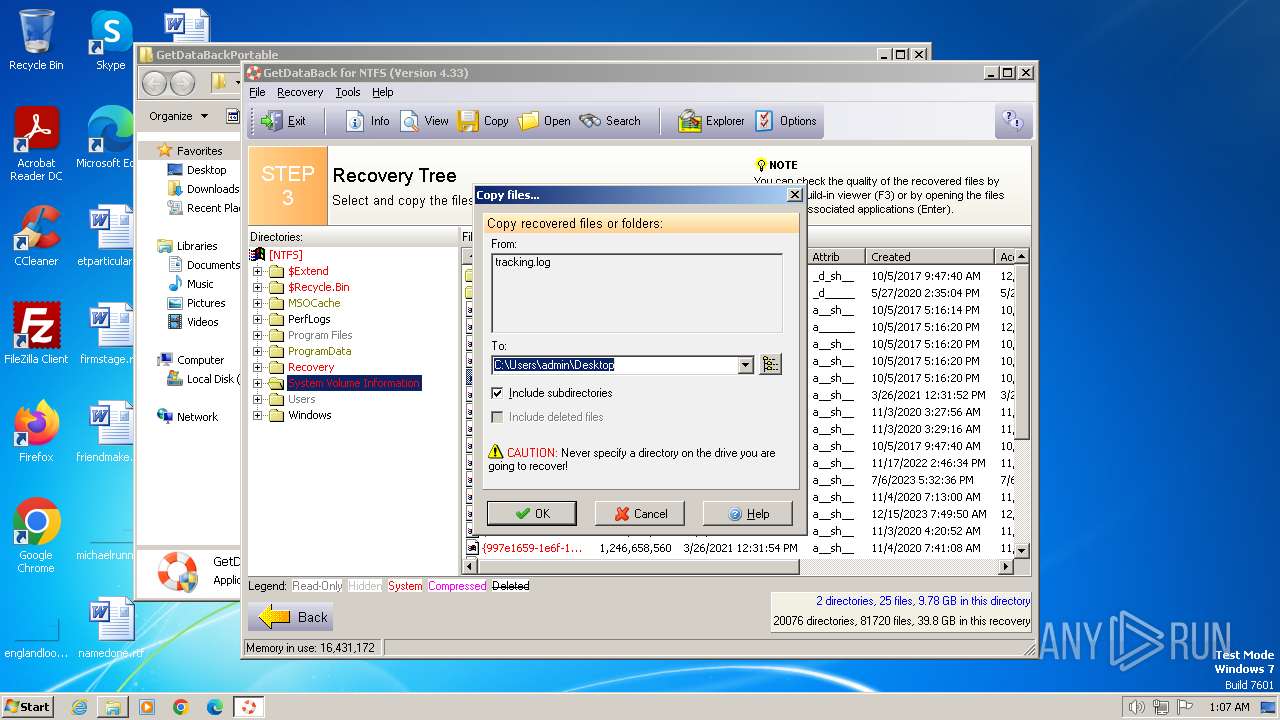Open Recycle Bin desktop icon
Viewport: 1280px width, 720px height.
click(36, 40)
